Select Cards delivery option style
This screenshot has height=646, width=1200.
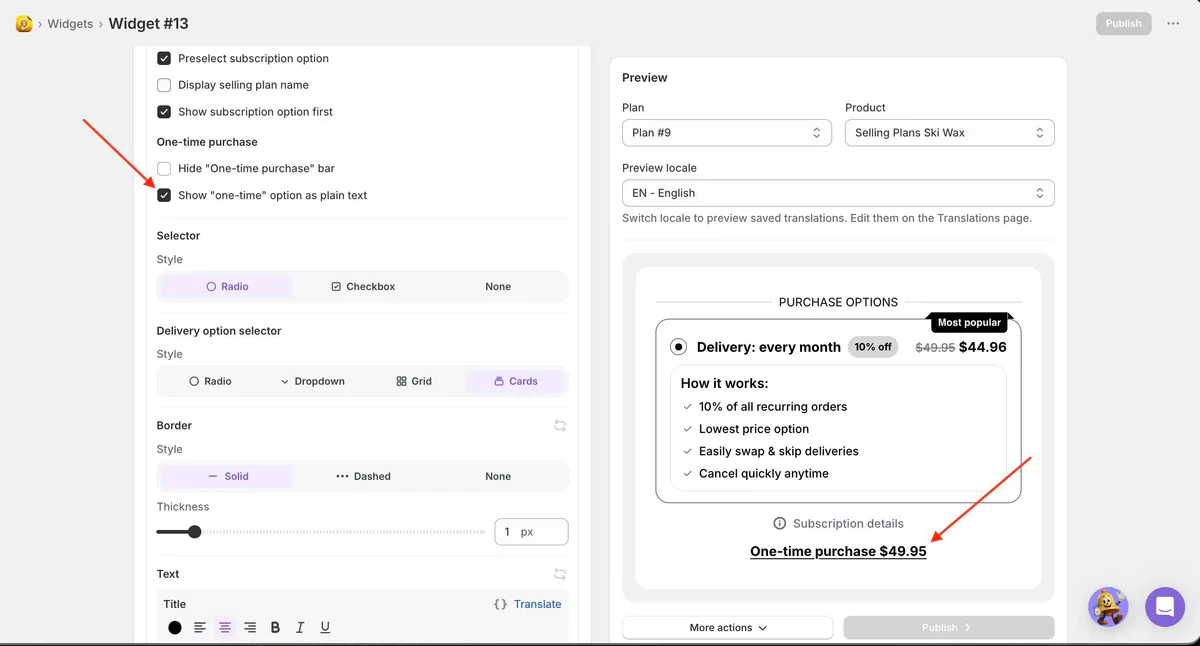[x=516, y=381]
